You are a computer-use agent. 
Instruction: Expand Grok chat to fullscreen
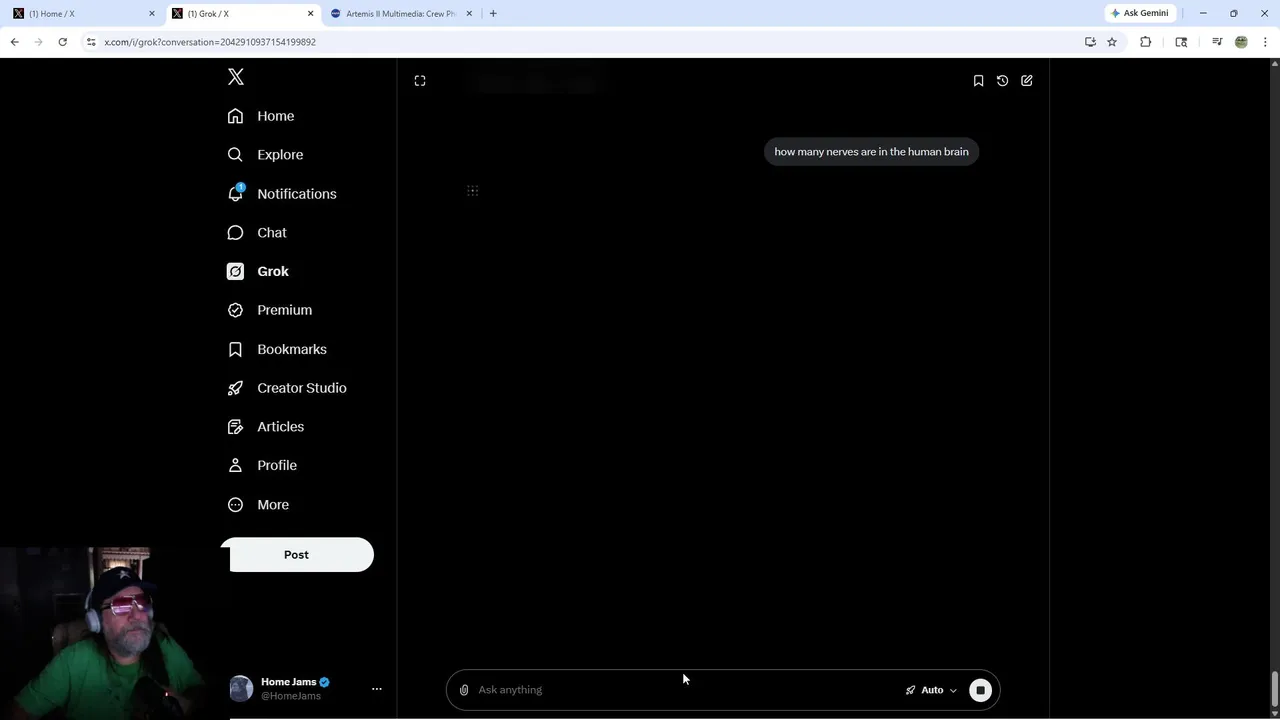[x=420, y=81]
